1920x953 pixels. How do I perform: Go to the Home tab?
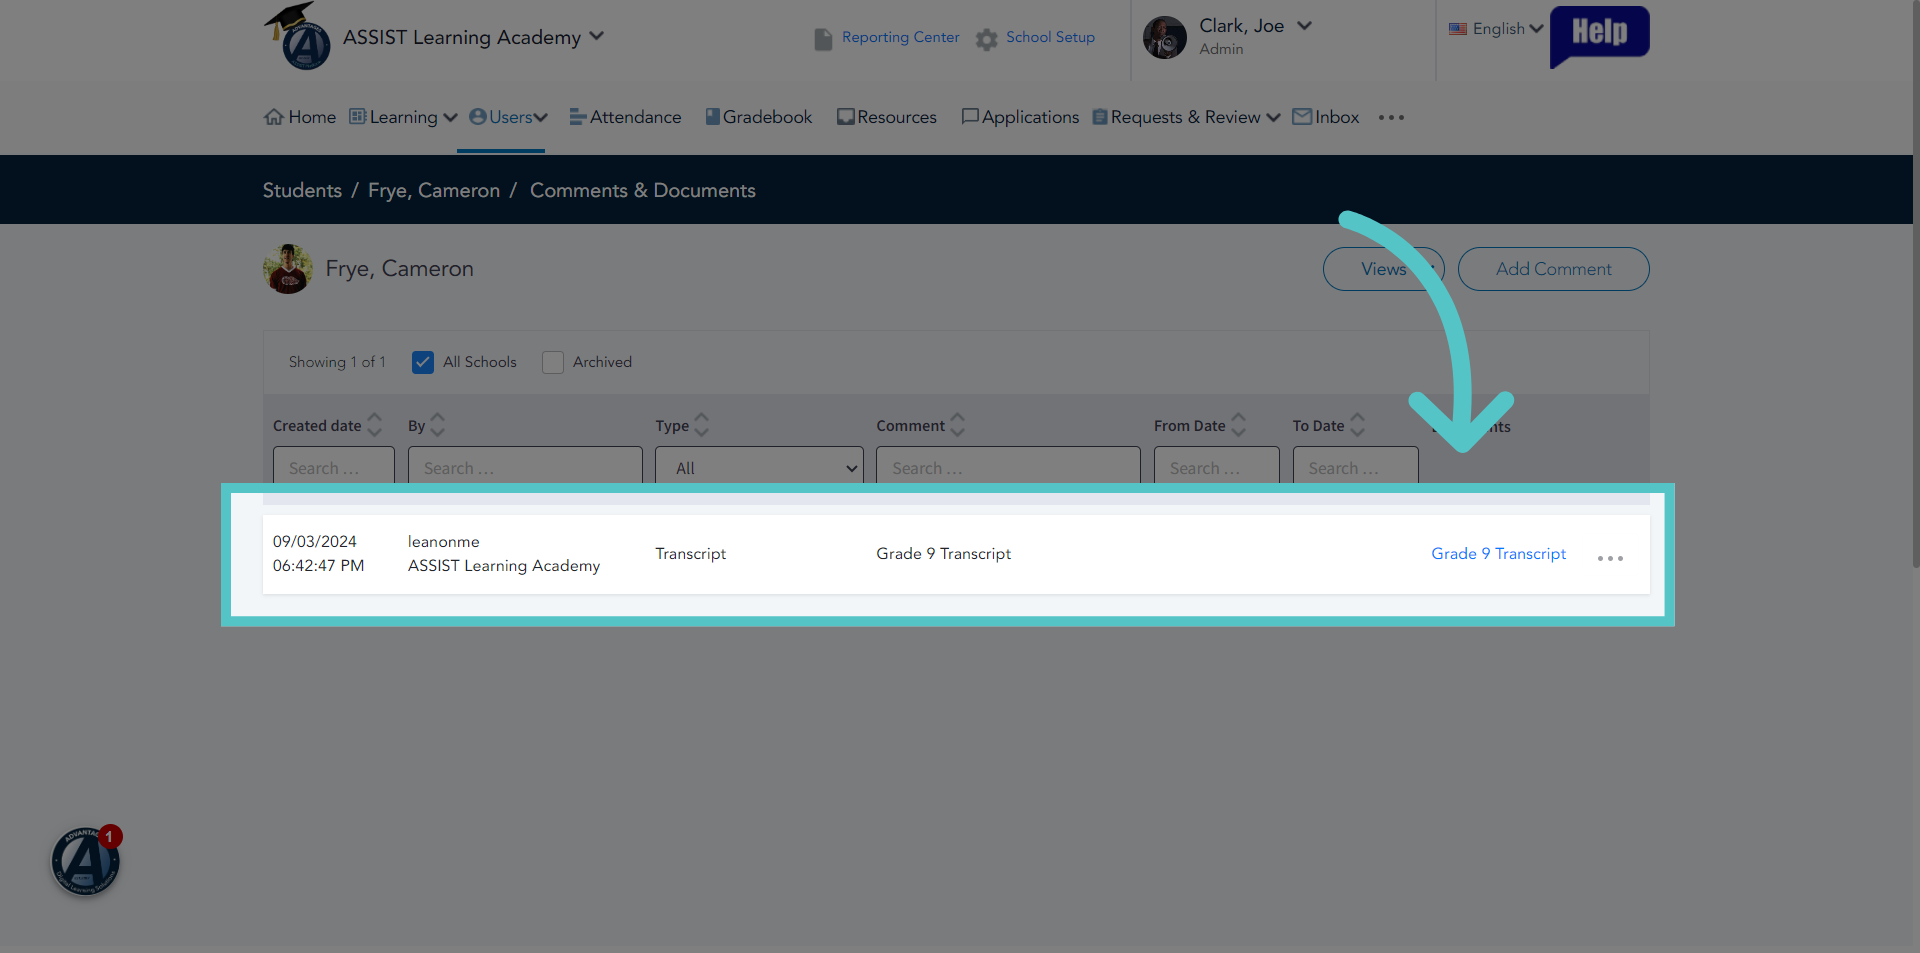312,117
